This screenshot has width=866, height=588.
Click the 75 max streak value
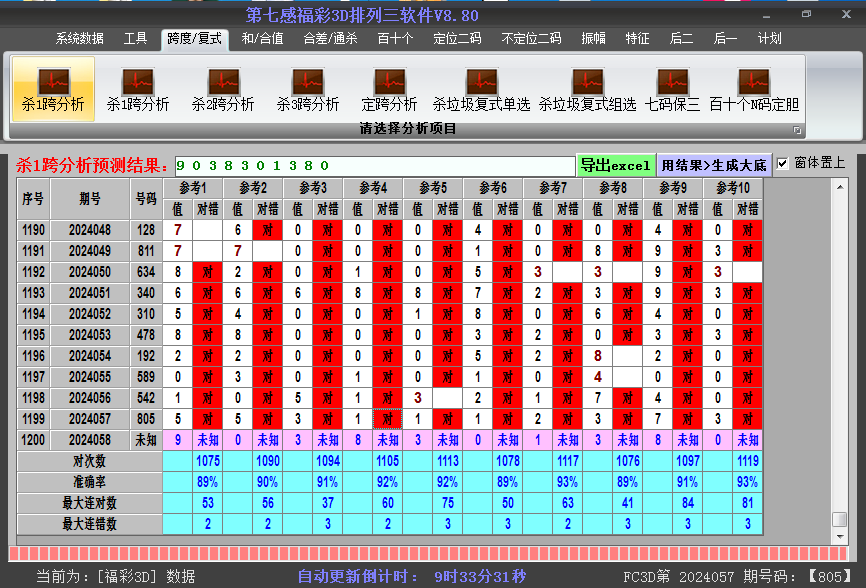coord(448,503)
